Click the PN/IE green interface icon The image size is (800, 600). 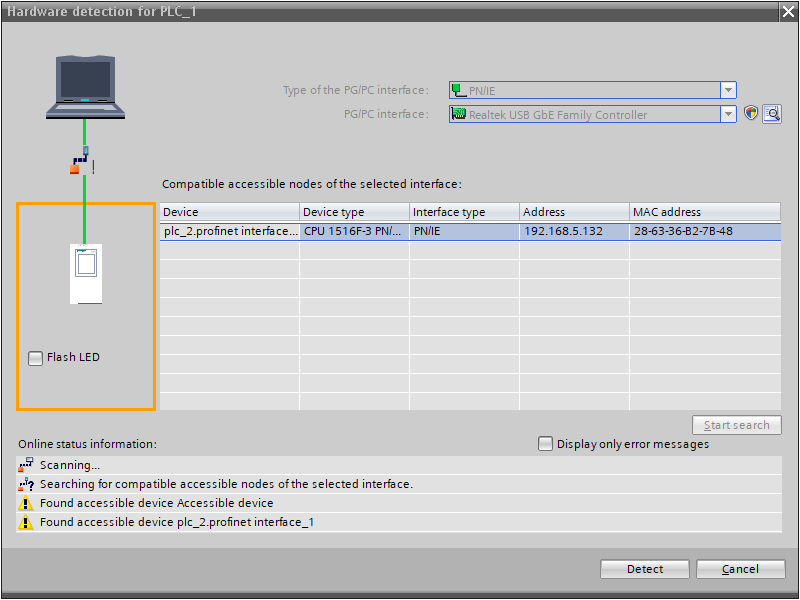[459, 90]
